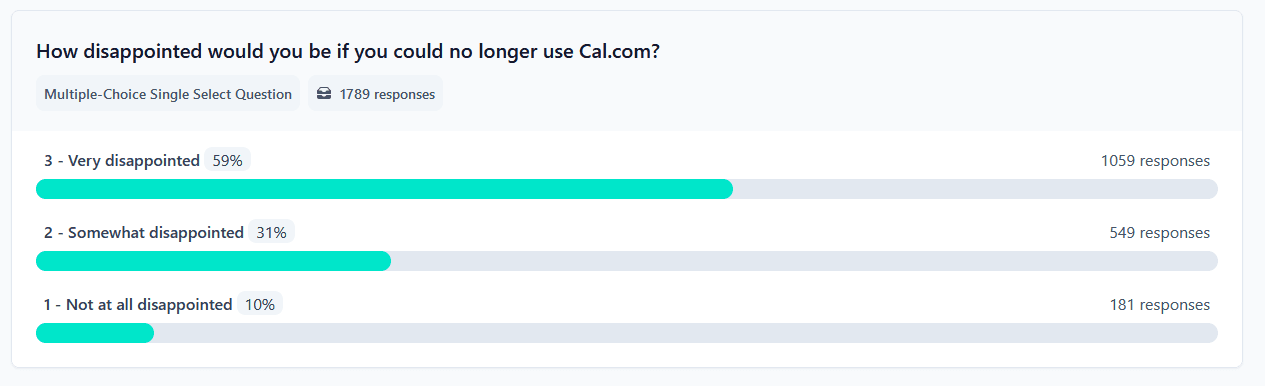Viewport: 1265px width, 386px height.
Task: Select the '2 - Somewhat disappointed' label
Action: [x=144, y=232]
